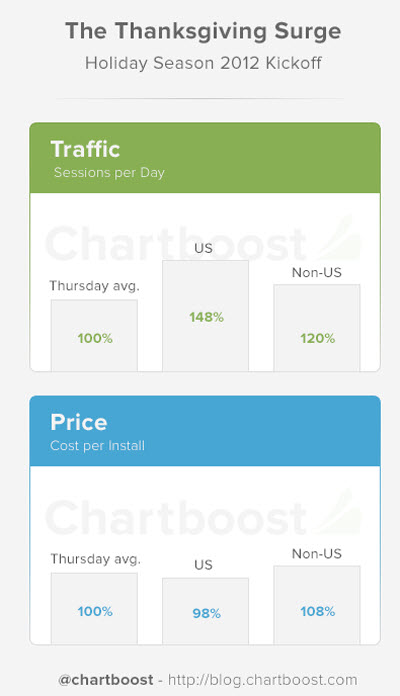This screenshot has width=400, height=696.
Task: Click the Holiday Season 2012 Kickoff subtitle
Action: tap(203, 63)
